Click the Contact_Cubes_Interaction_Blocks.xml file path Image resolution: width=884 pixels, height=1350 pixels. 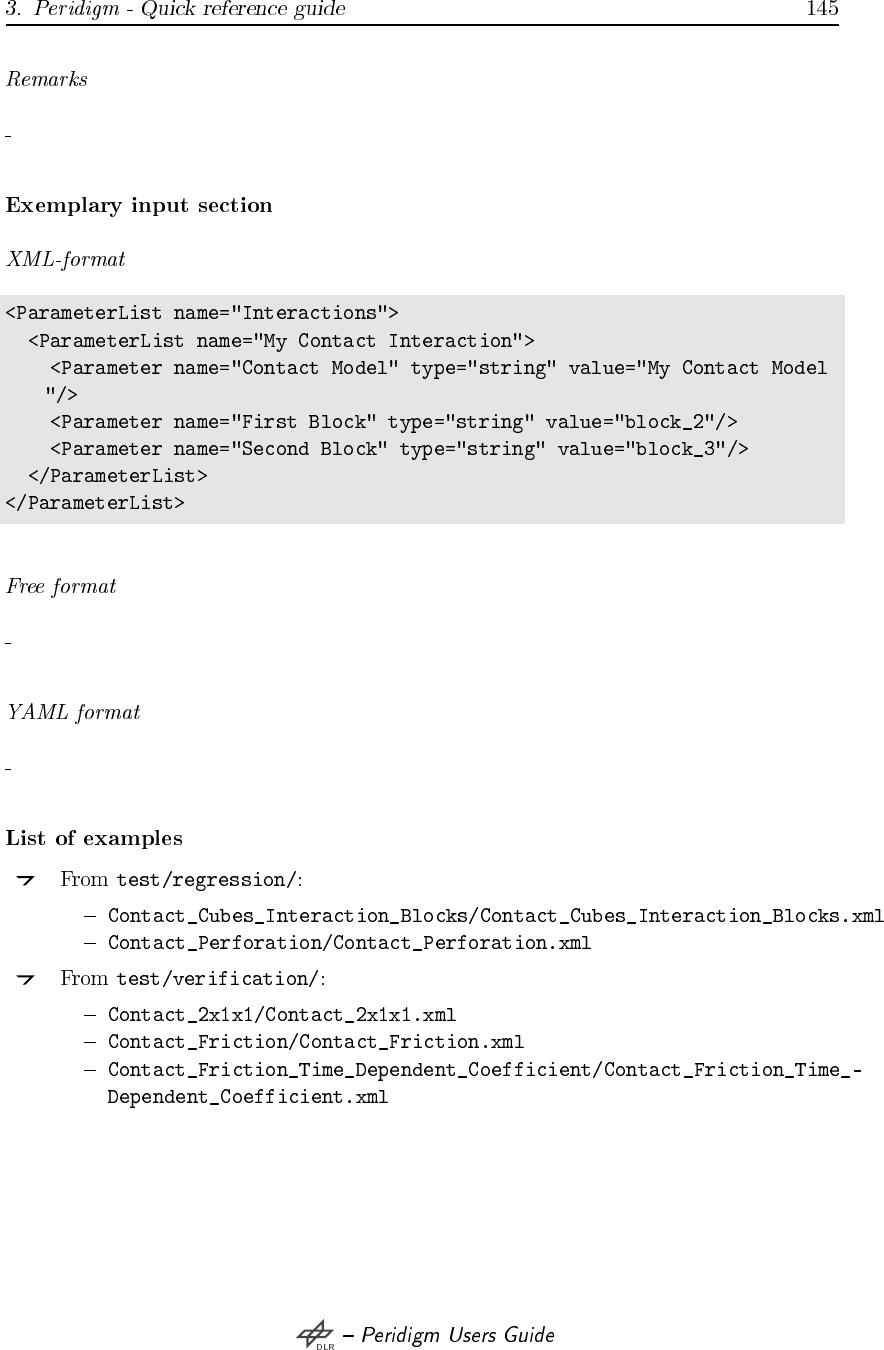coord(495,916)
